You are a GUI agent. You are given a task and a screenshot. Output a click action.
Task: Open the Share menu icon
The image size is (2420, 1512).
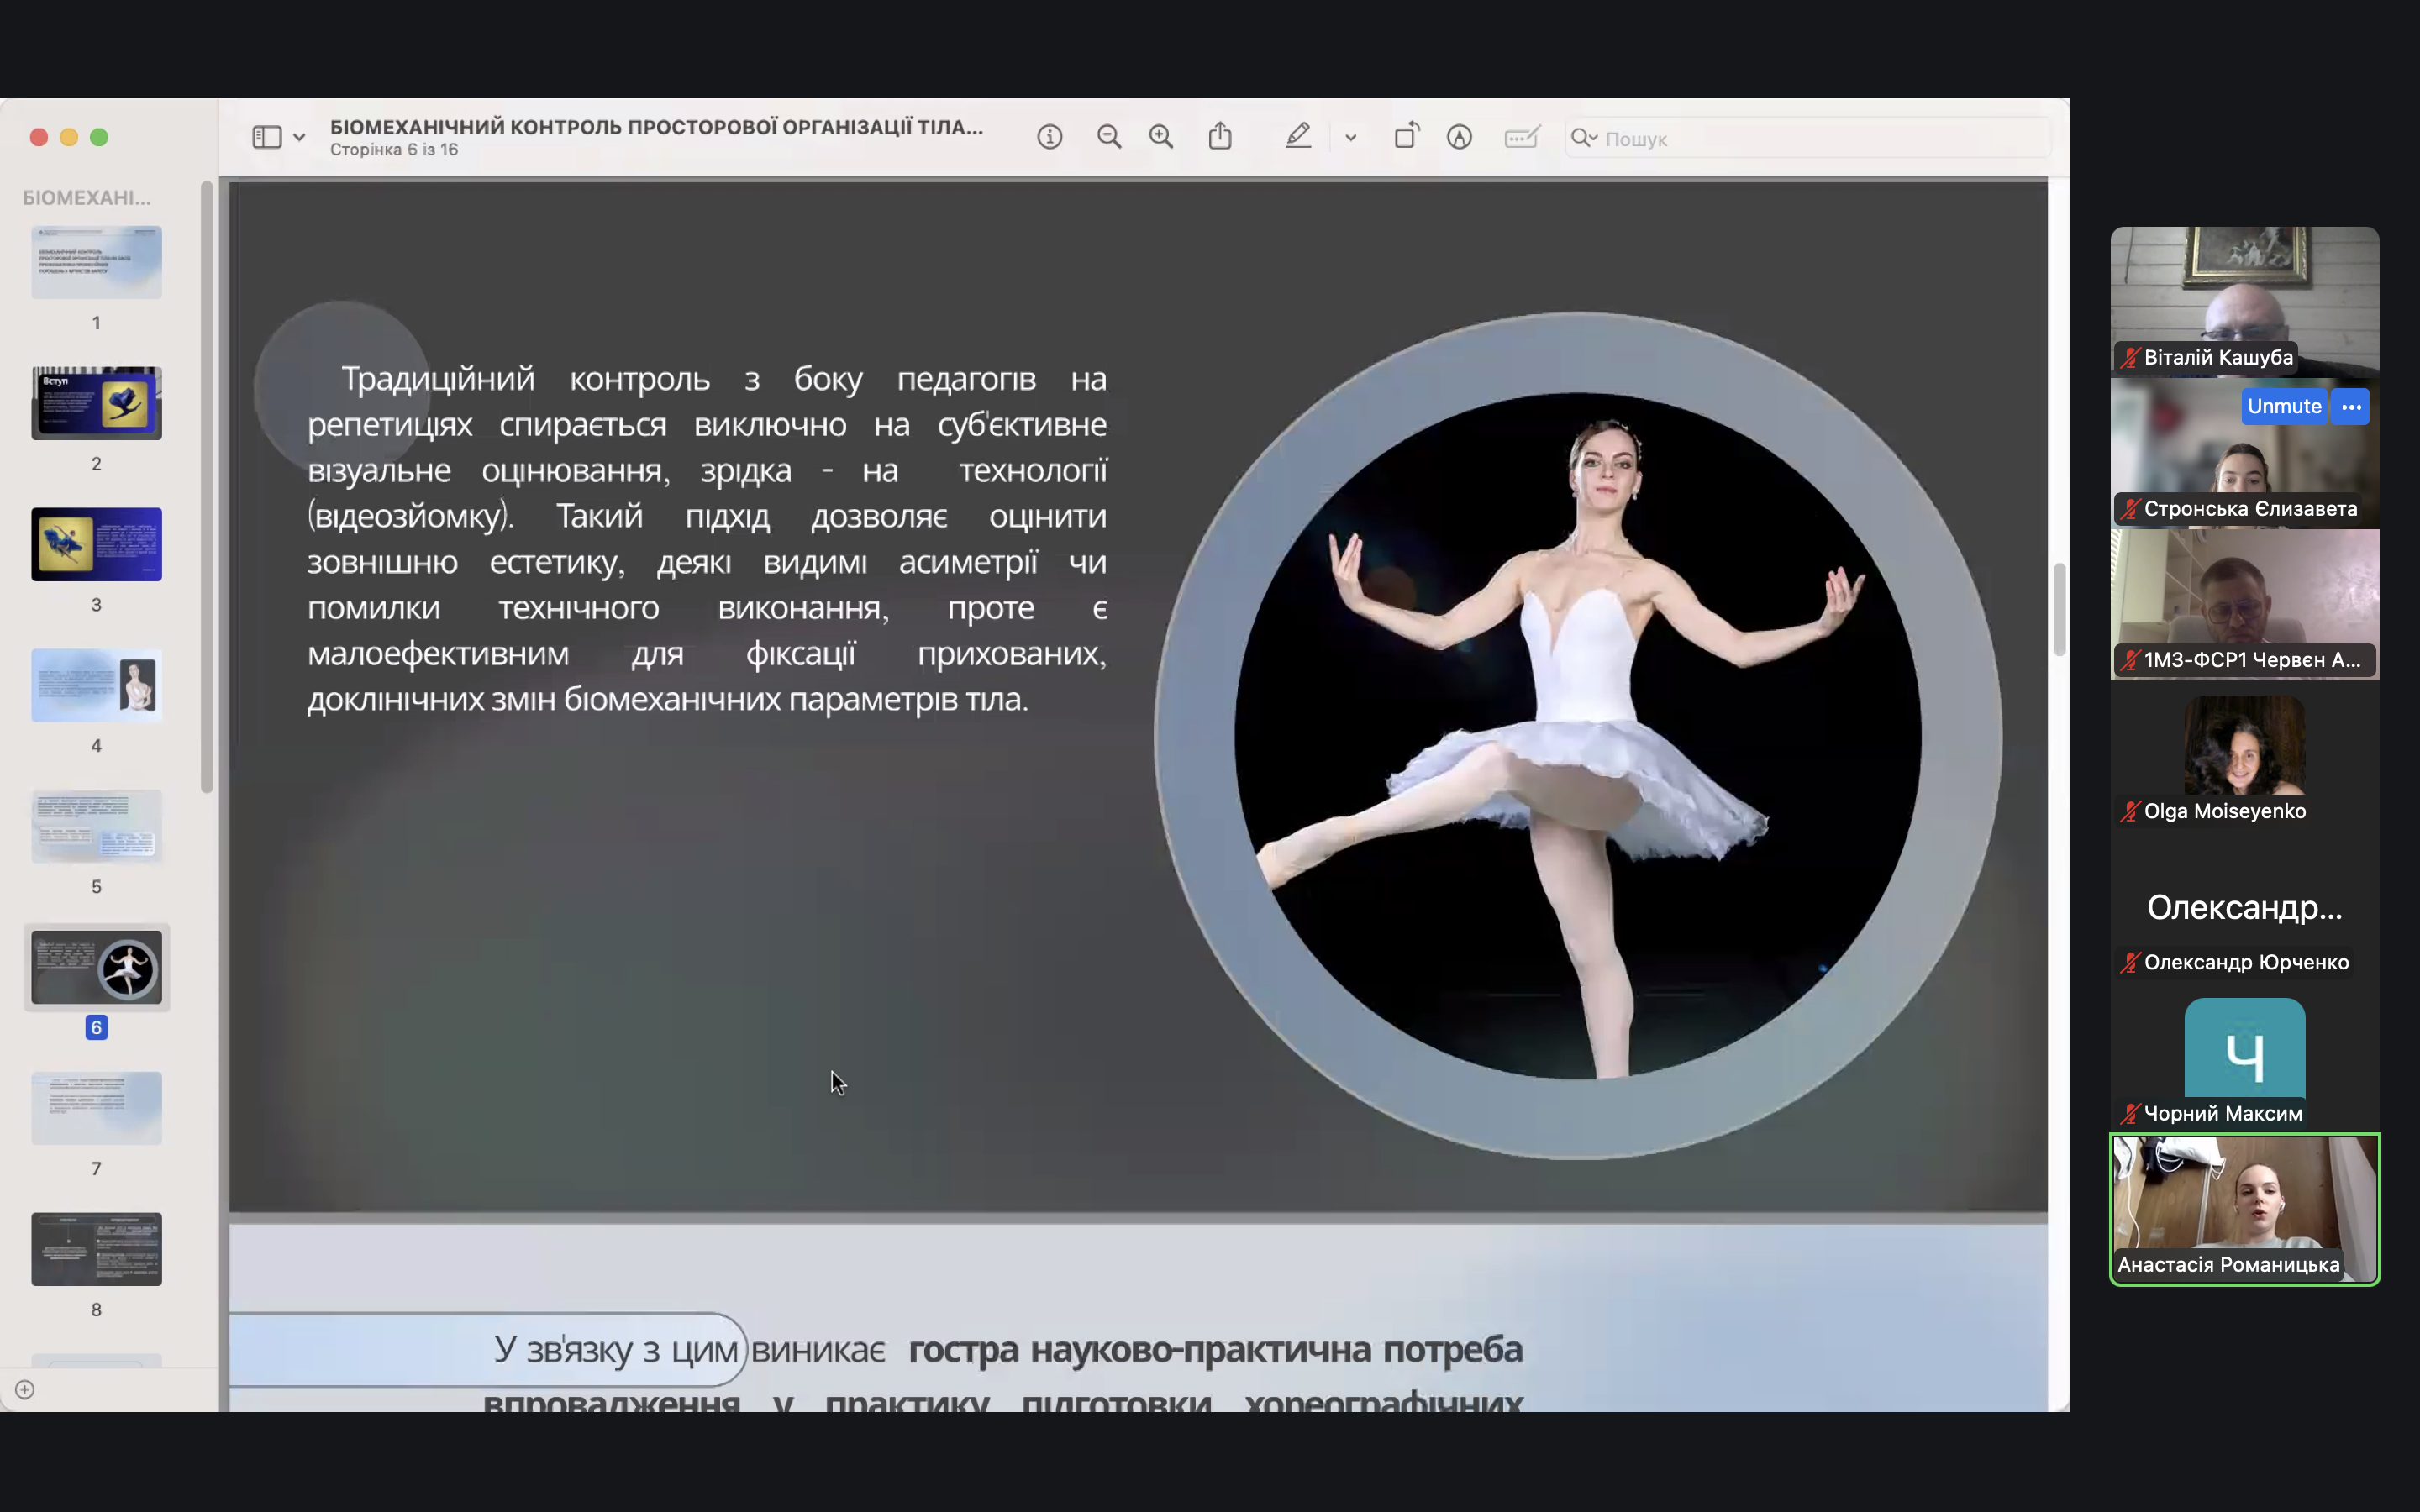1220,136
